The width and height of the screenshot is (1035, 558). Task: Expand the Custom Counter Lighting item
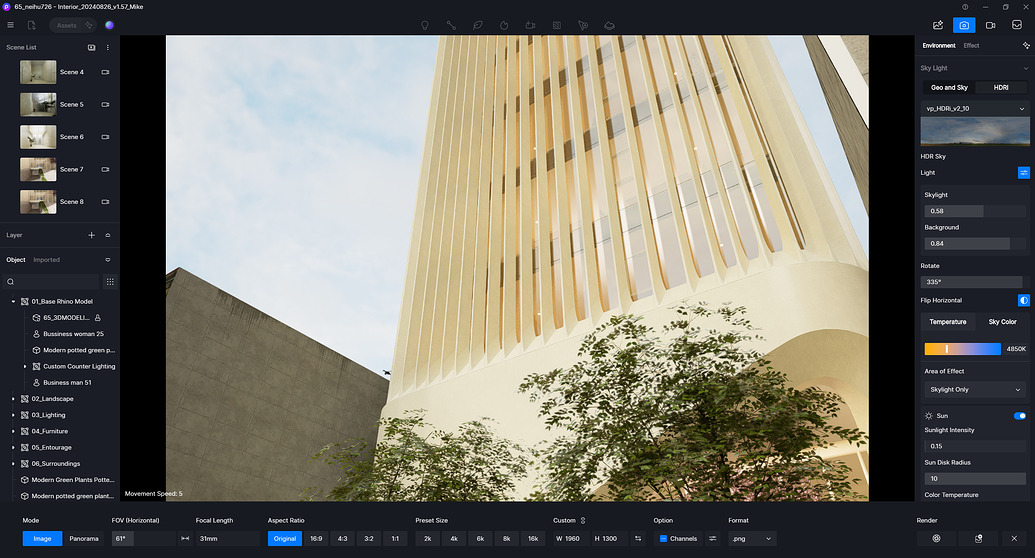(25, 366)
